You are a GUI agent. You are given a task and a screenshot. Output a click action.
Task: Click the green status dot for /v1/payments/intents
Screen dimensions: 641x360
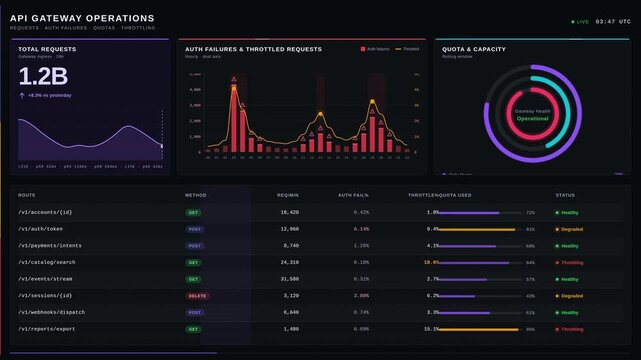pyautogui.click(x=557, y=246)
